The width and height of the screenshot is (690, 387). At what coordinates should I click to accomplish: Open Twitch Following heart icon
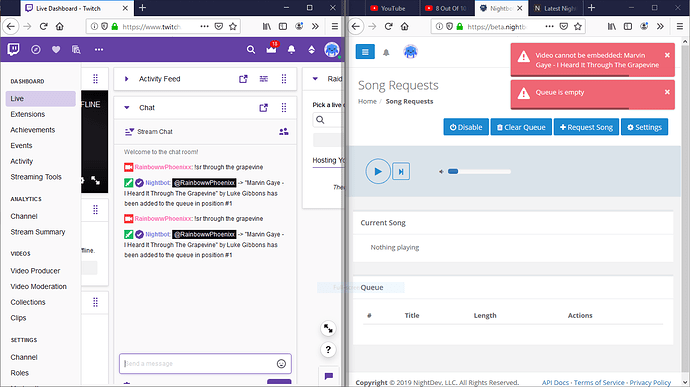[56, 50]
